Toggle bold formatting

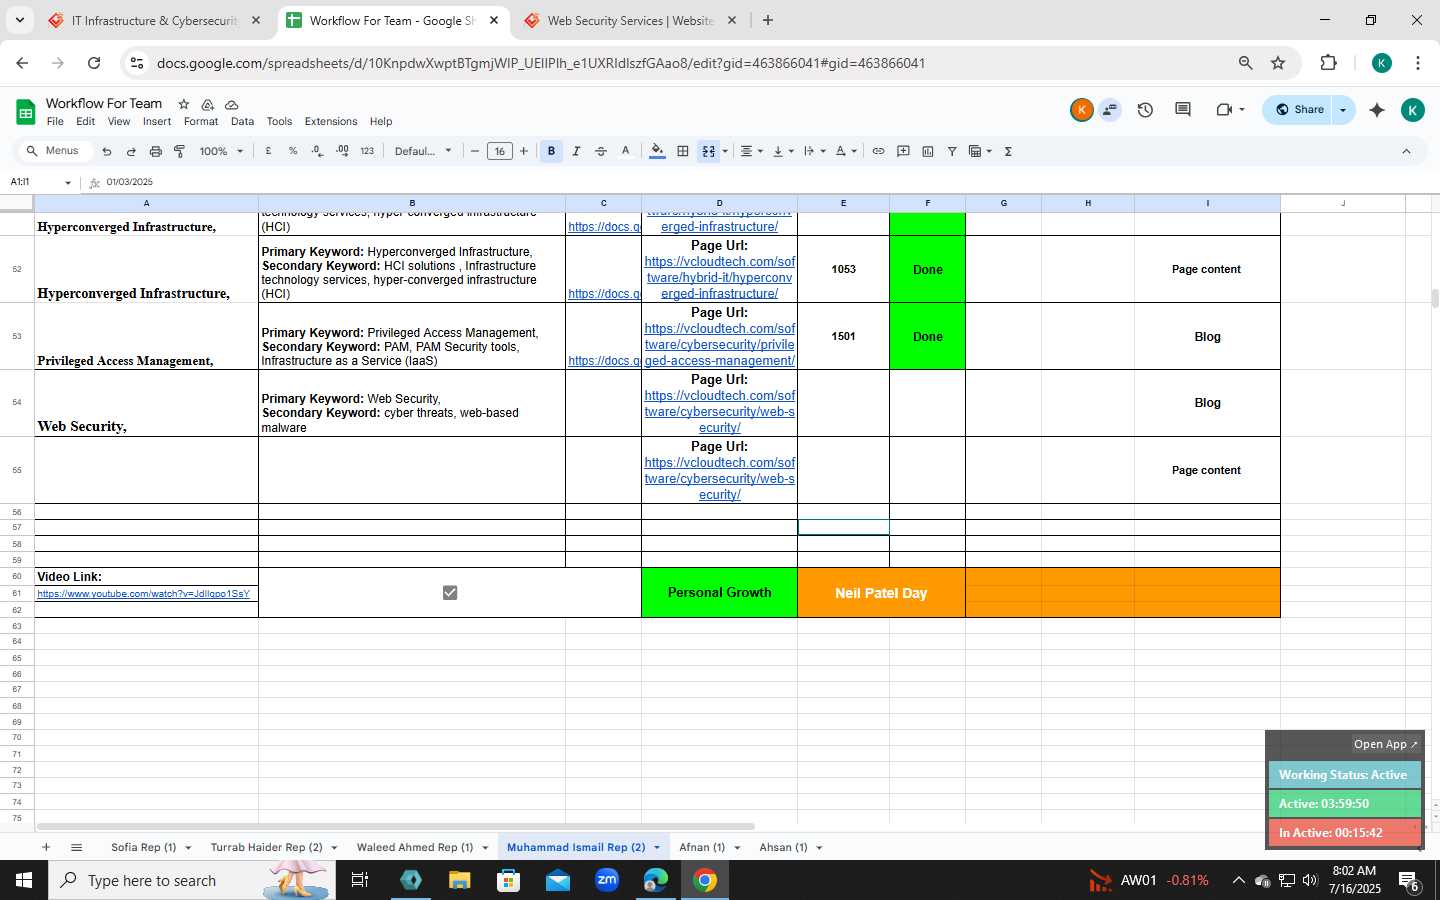click(x=551, y=151)
